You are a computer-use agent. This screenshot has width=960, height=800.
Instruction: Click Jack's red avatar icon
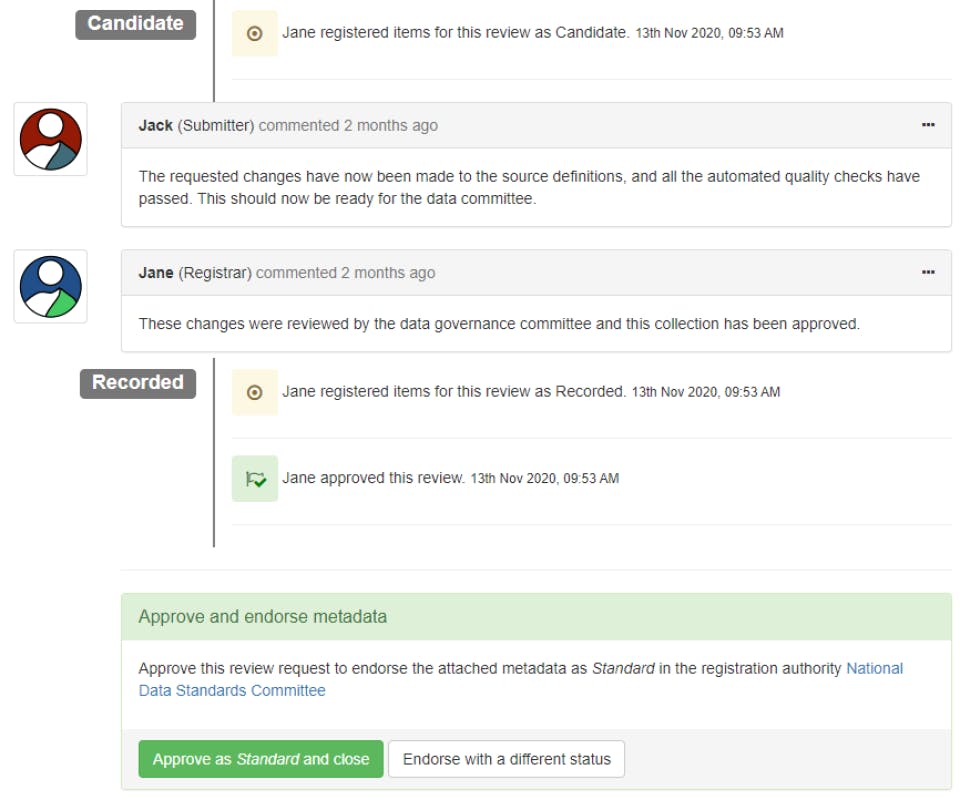[50, 139]
